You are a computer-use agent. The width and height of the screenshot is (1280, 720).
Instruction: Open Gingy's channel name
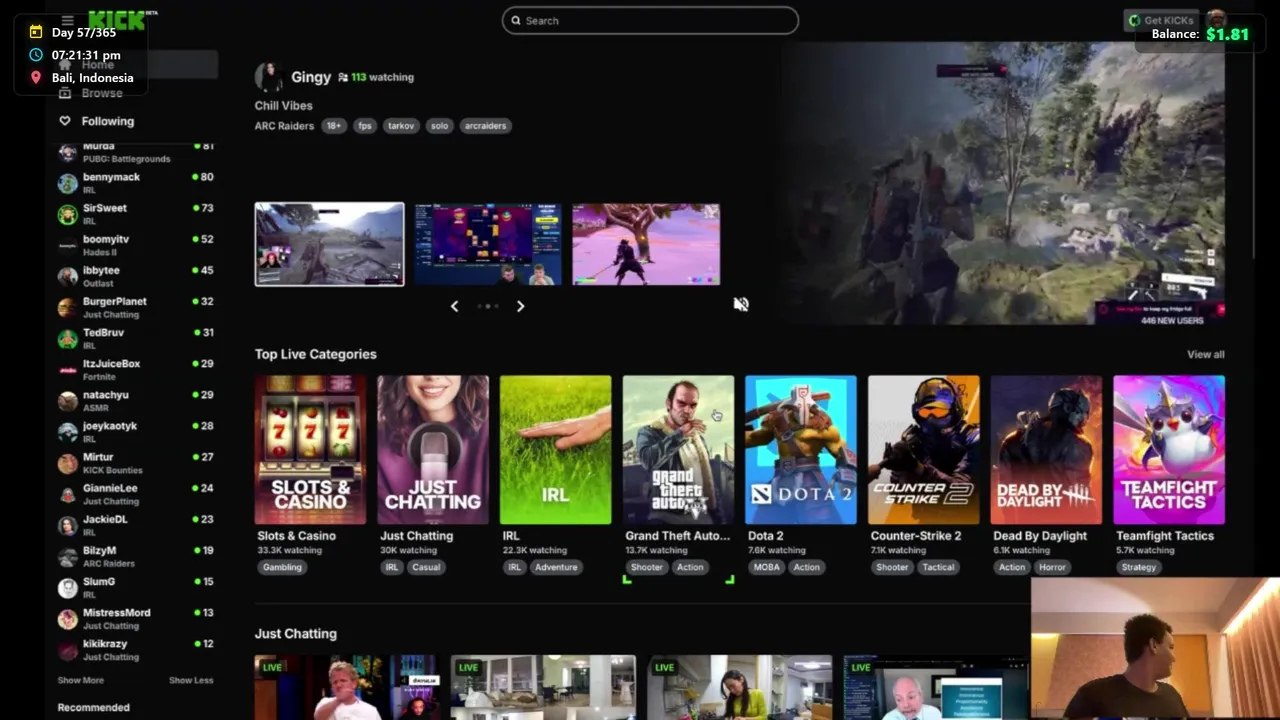(x=311, y=77)
